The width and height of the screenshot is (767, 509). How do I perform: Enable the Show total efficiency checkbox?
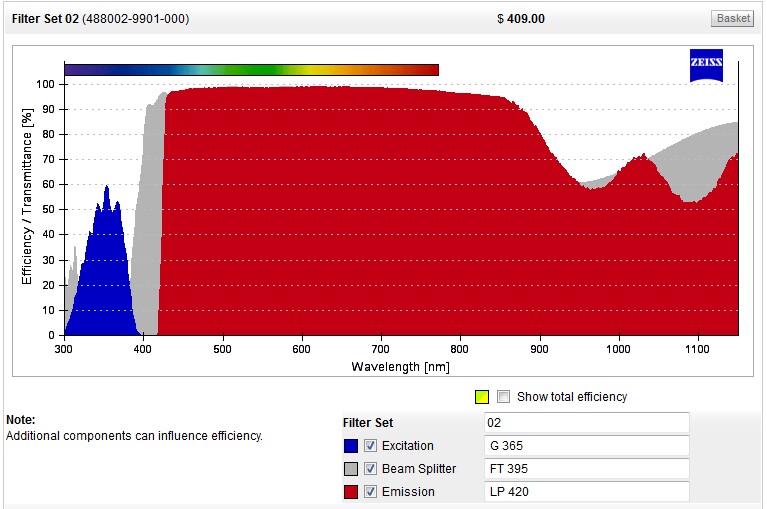click(x=504, y=397)
